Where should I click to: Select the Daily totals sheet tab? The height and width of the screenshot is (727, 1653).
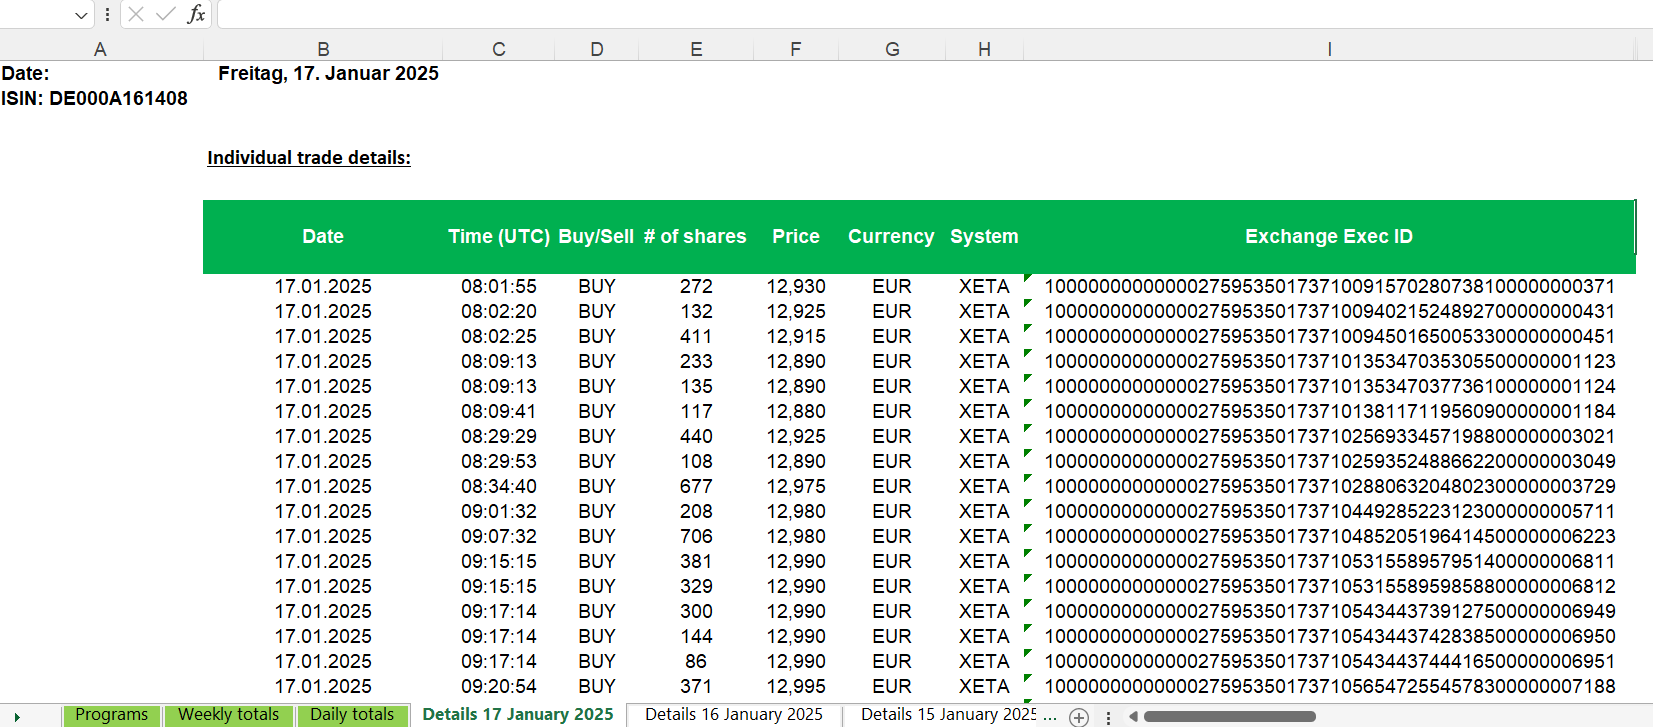(352, 715)
